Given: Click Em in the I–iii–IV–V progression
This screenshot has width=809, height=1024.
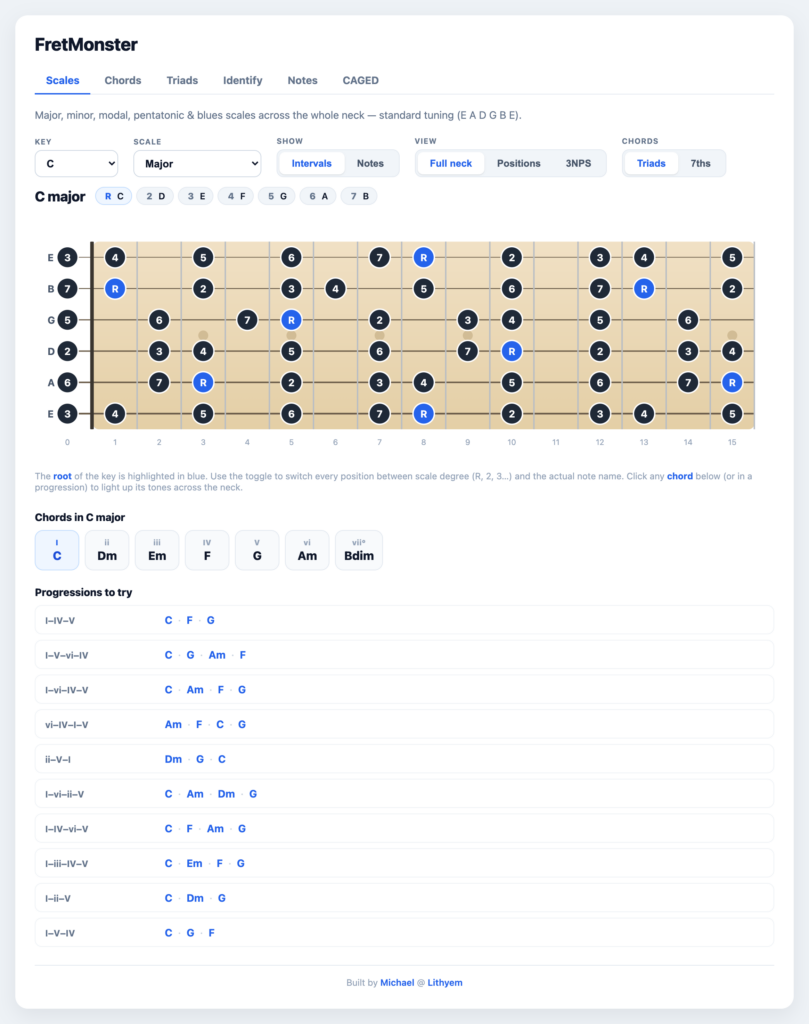Looking at the screenshot, I should click(195, 863).
